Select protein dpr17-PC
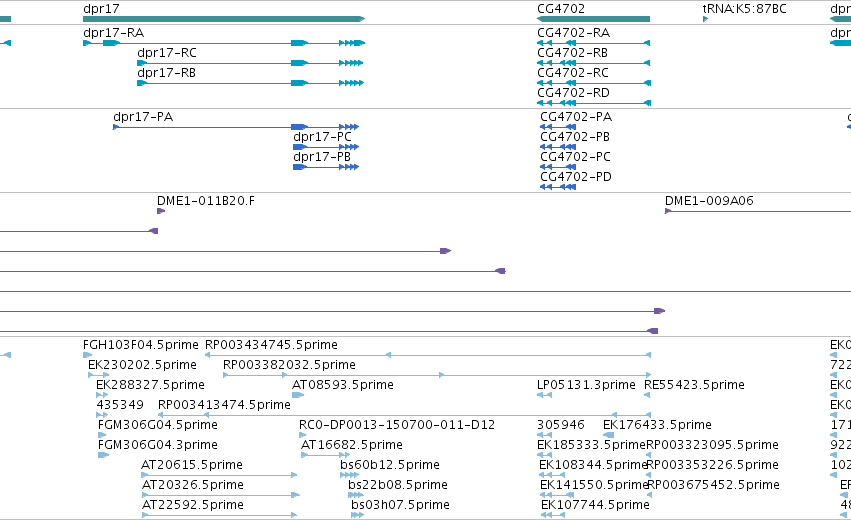Screen dimensions: 851x520 tap(326, 147)
